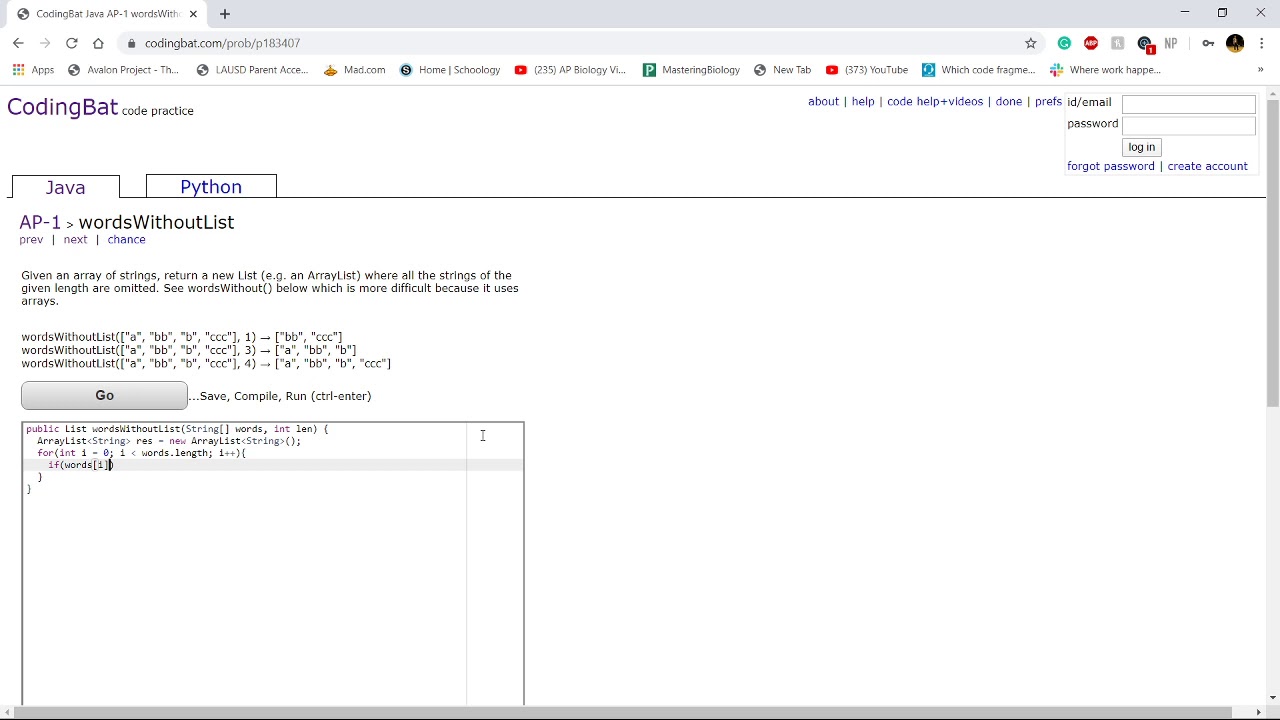This screenshot has width=1280, height=720.
Task: Open the Adblock Plus extension icon
Action: (x=1091, y=43)
